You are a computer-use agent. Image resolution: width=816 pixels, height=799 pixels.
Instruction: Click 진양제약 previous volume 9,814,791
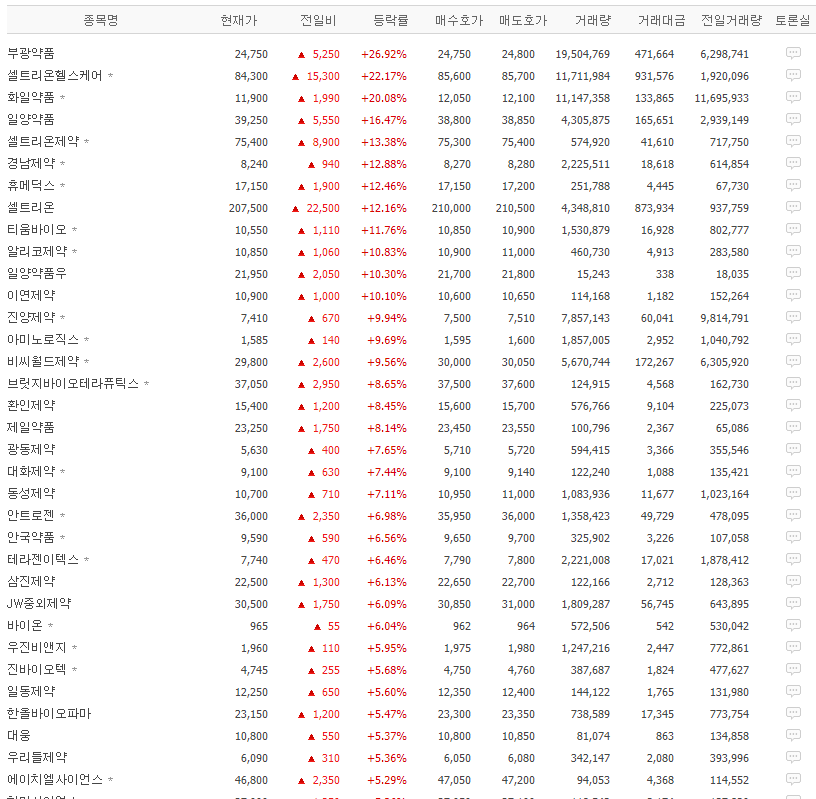coord(724,318)
